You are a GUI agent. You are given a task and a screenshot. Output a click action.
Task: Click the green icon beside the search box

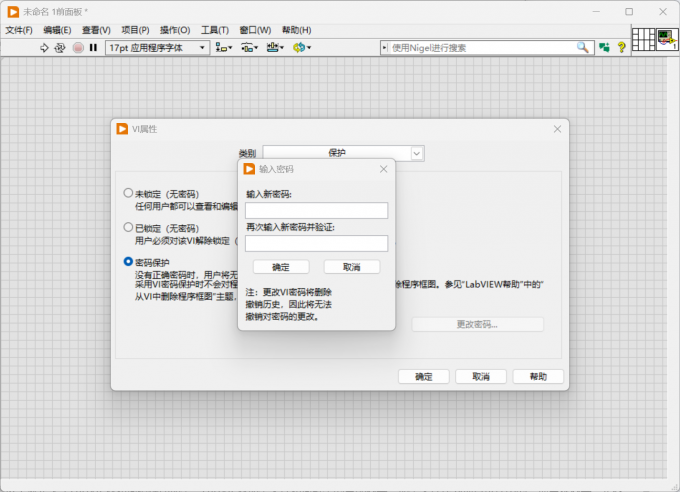[604, 48]
